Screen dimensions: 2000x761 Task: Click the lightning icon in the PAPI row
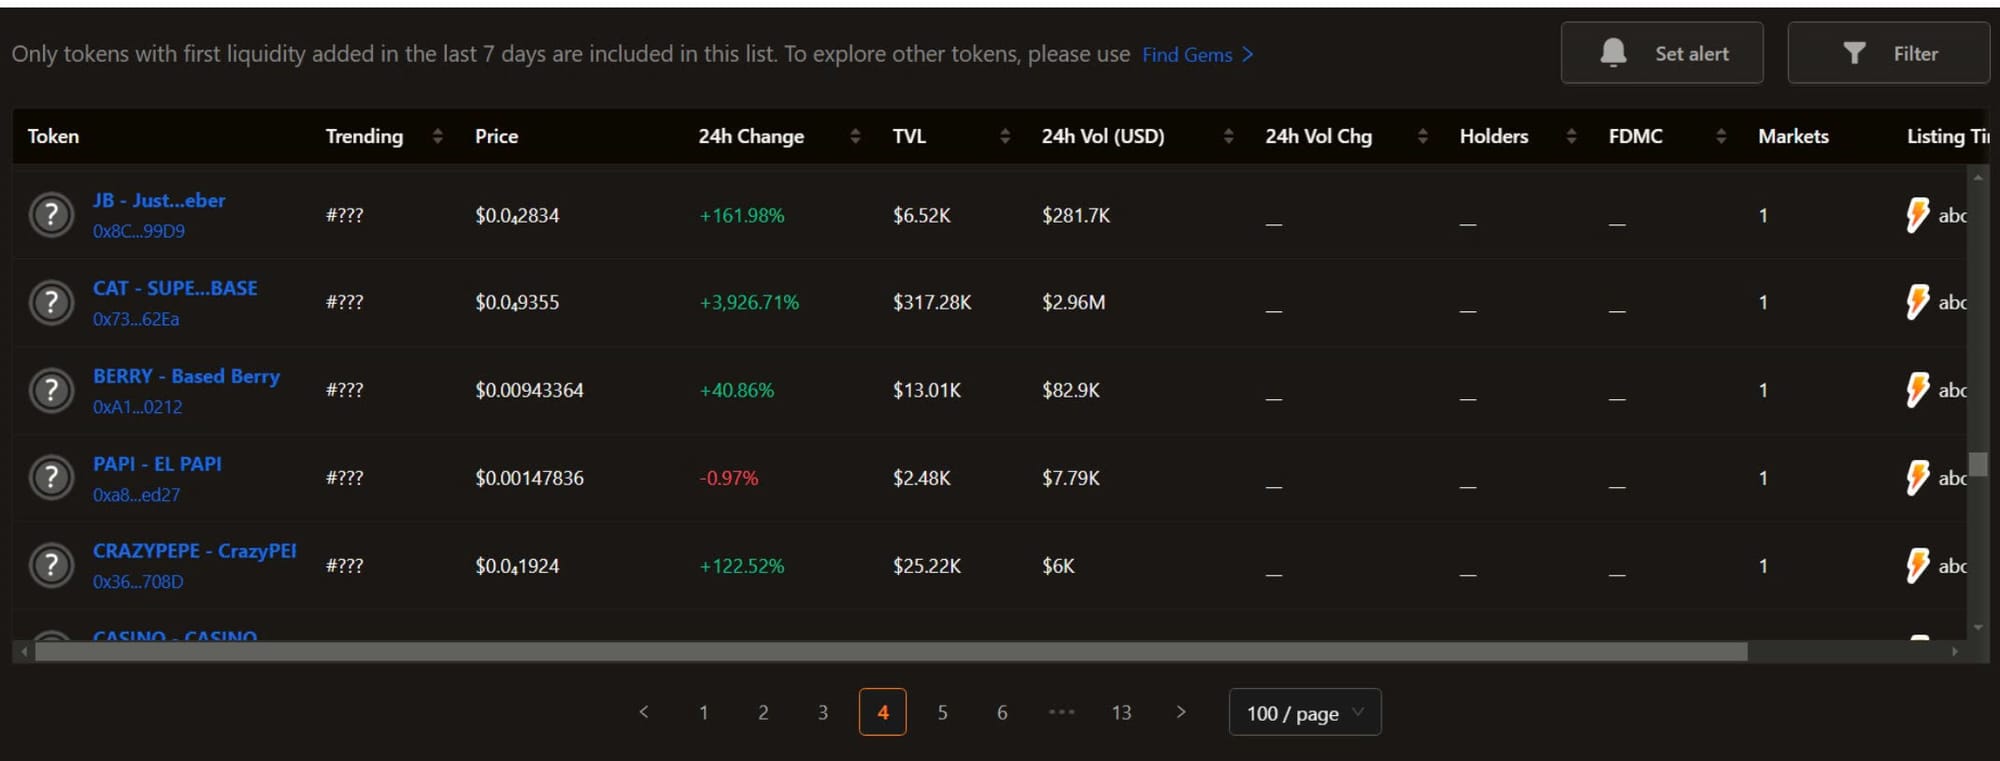point(1917,478)
